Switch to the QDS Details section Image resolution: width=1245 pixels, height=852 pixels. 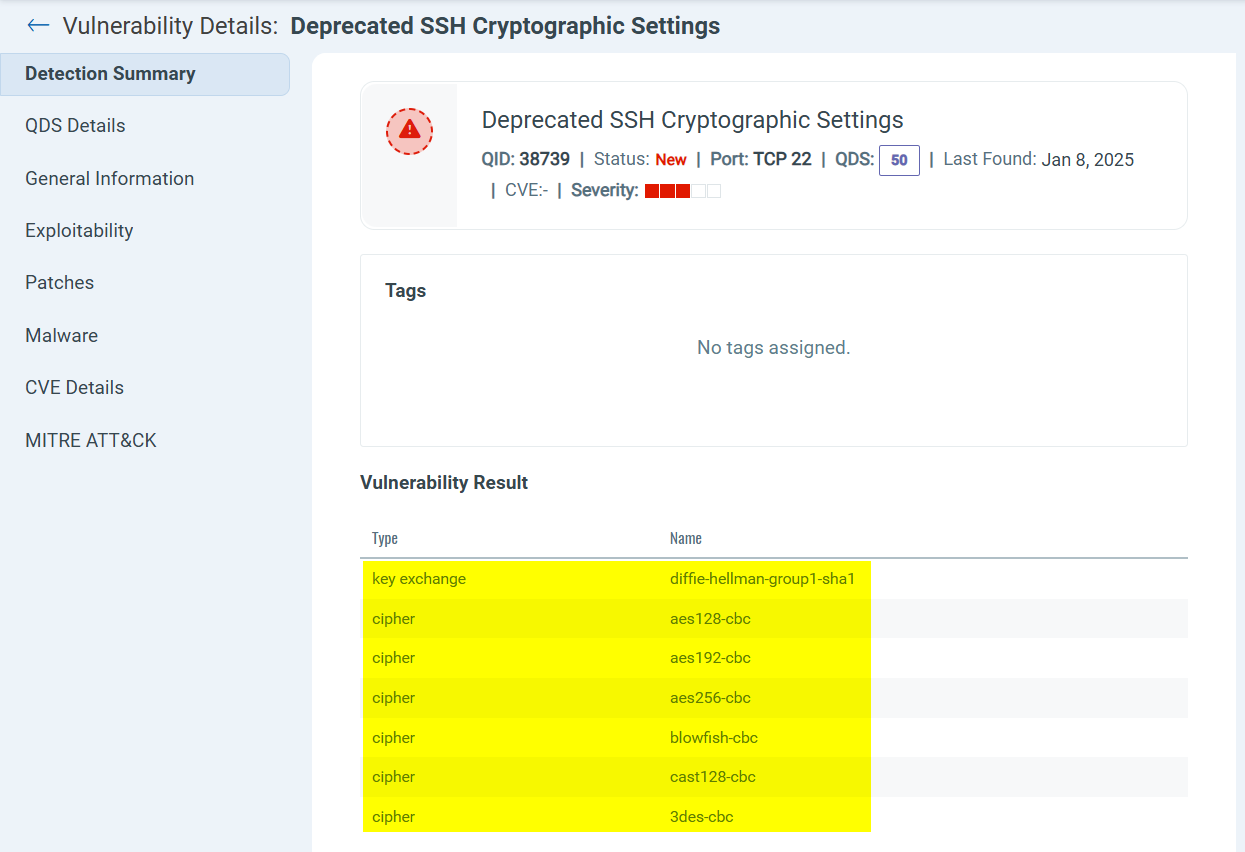coord(75,125)
